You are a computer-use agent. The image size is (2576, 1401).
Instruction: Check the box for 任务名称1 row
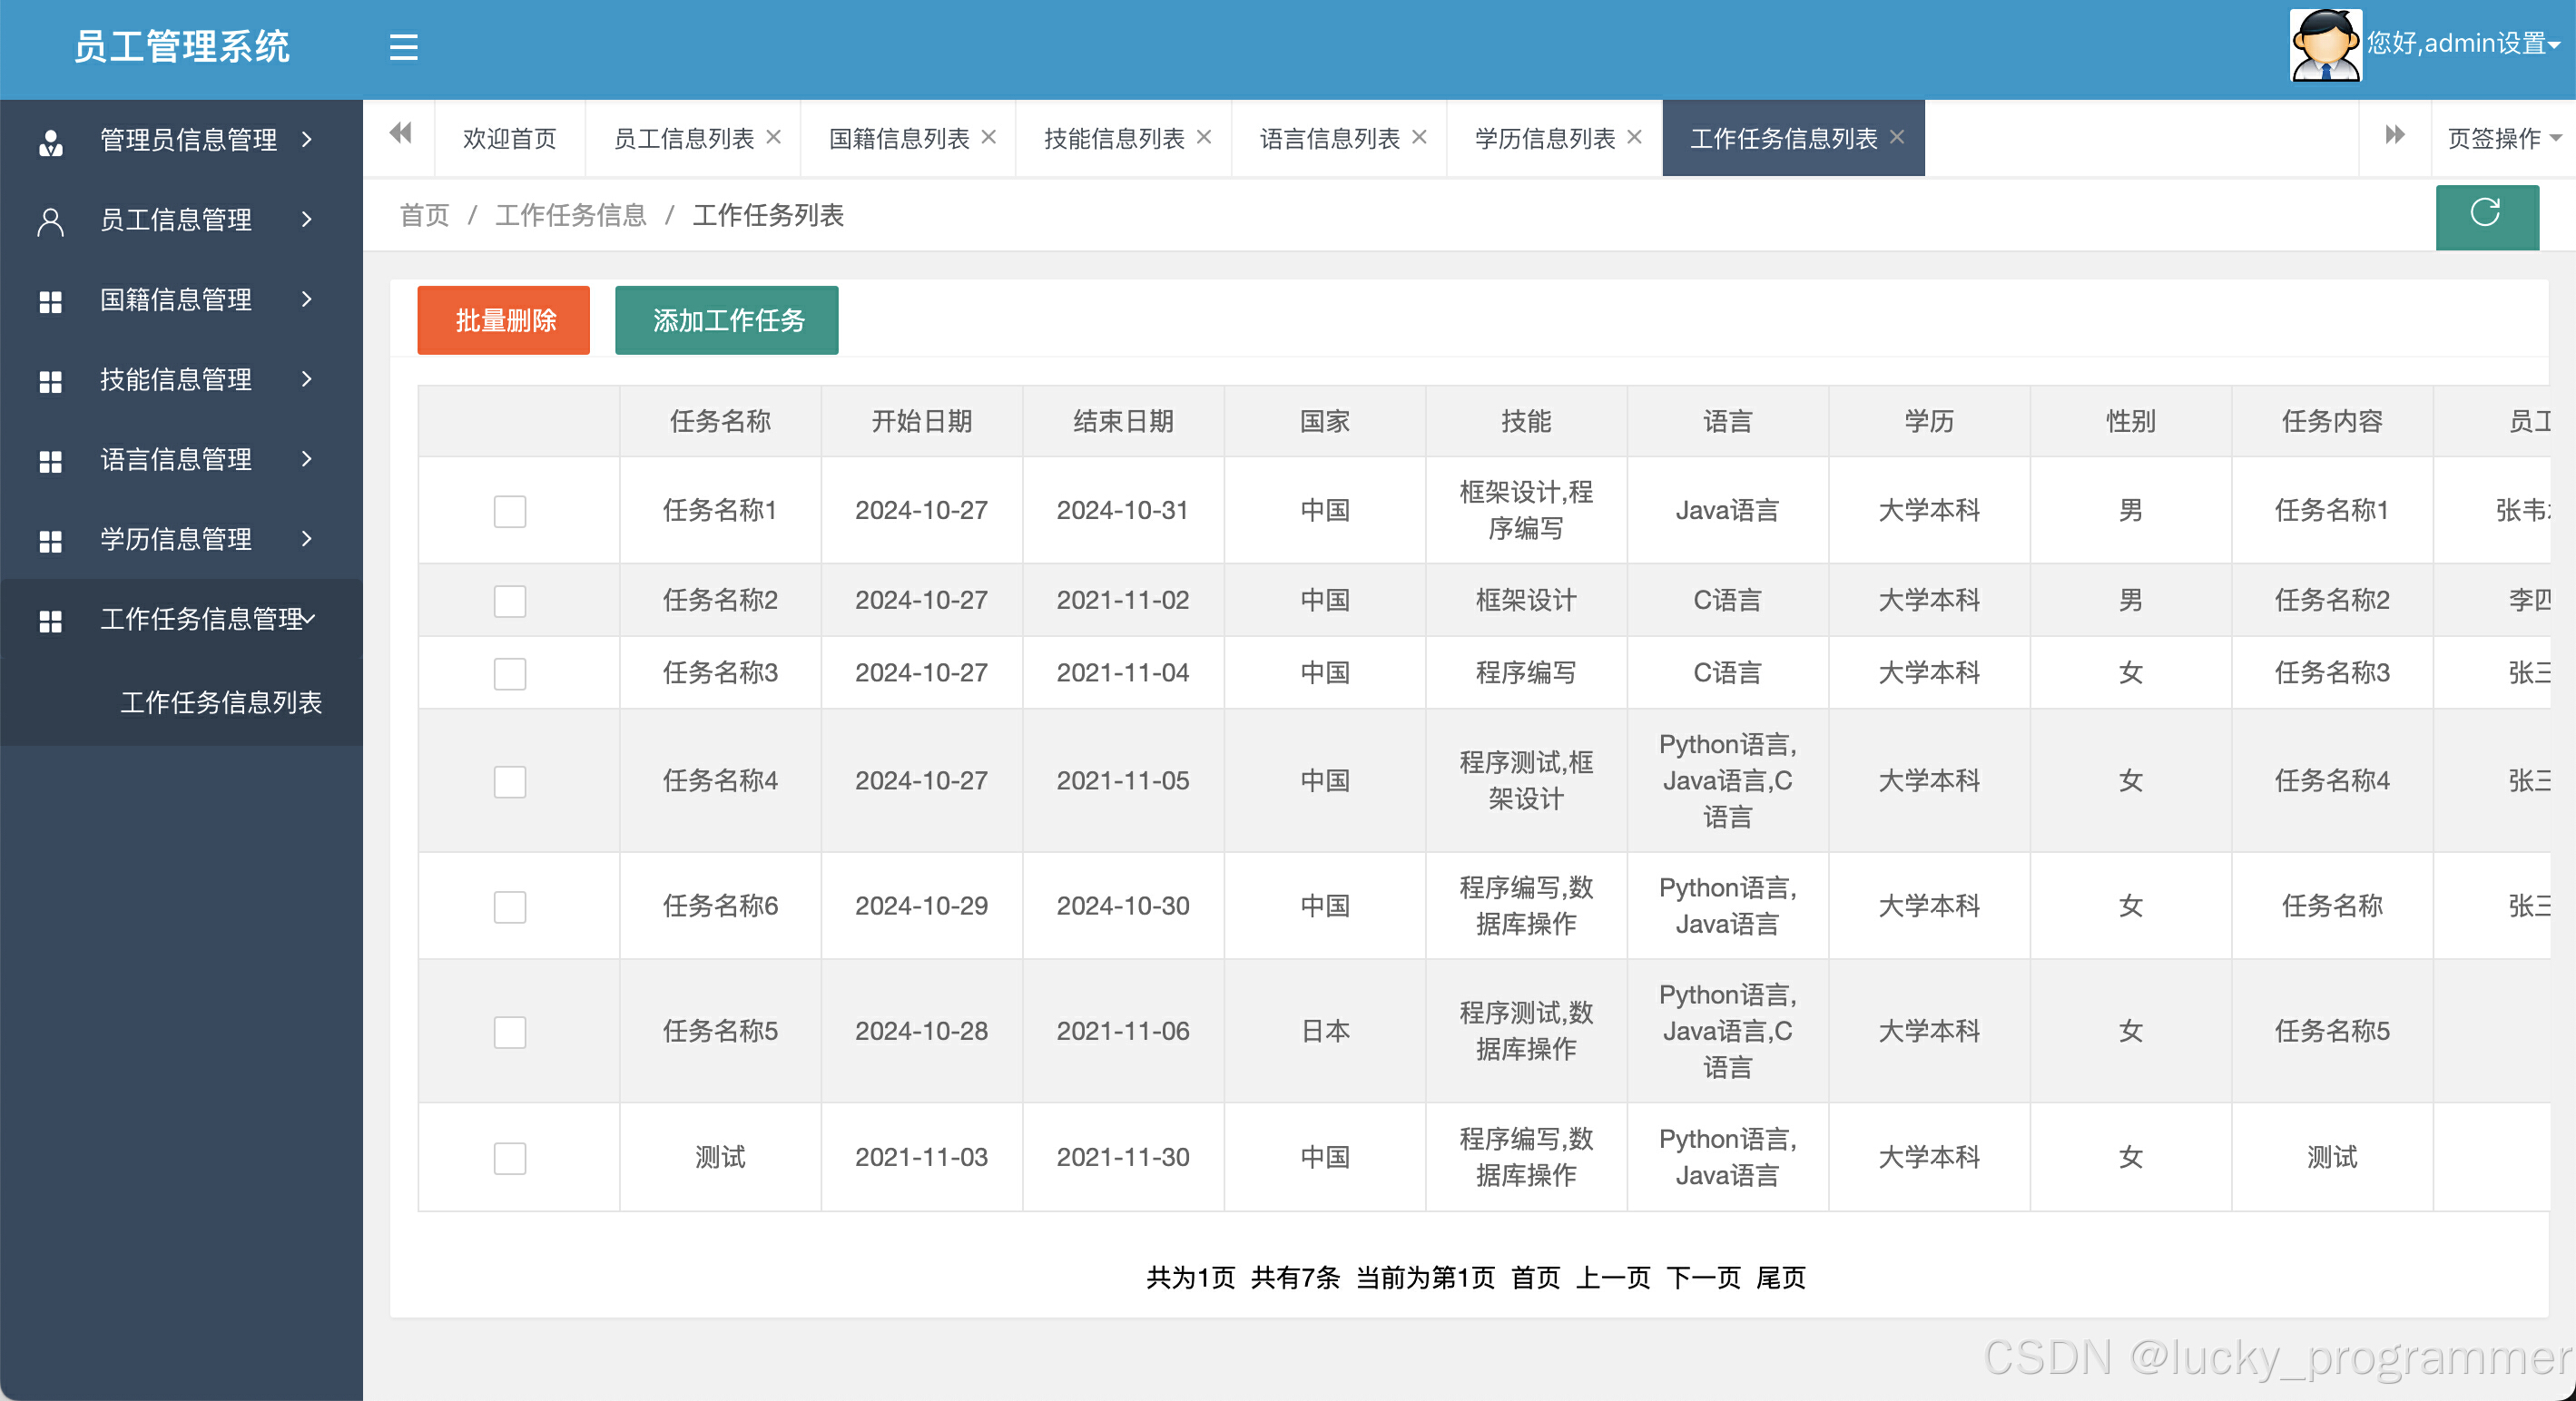point(510,511)
